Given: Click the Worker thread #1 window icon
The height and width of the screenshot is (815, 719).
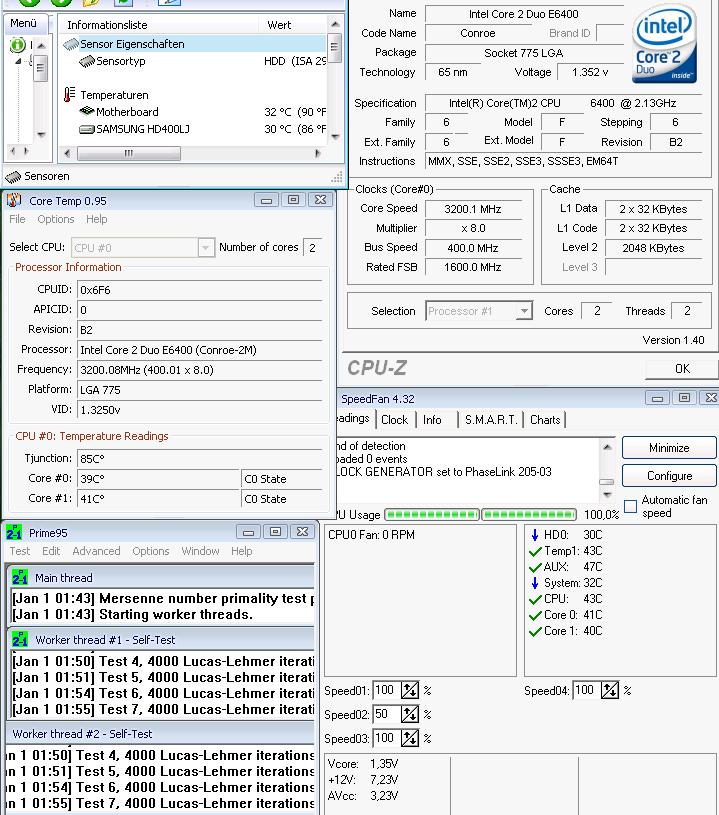Looking at the screenshot, I should click(20, 639).
